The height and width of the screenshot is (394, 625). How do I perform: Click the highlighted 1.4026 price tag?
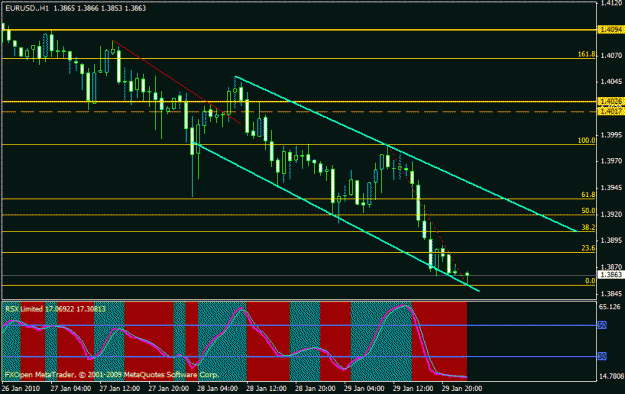[x=611, y=102]
